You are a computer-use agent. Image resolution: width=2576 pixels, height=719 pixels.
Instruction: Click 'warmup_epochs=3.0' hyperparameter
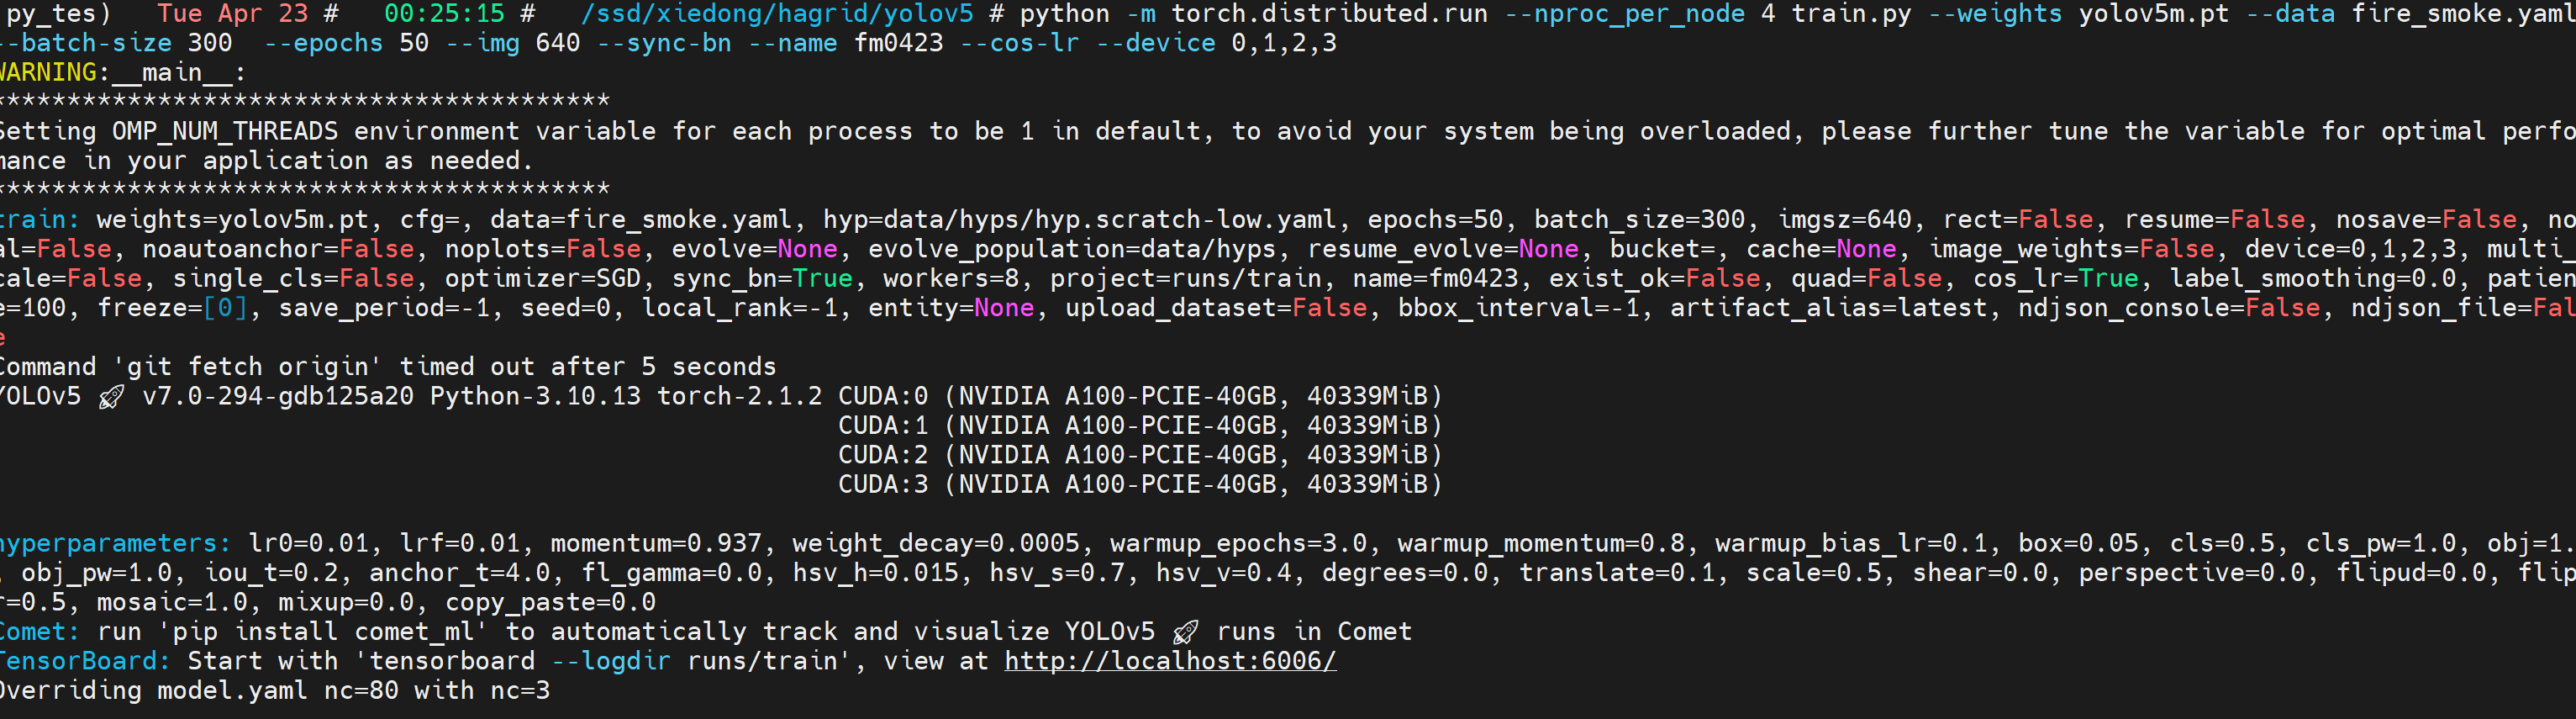1238,544
